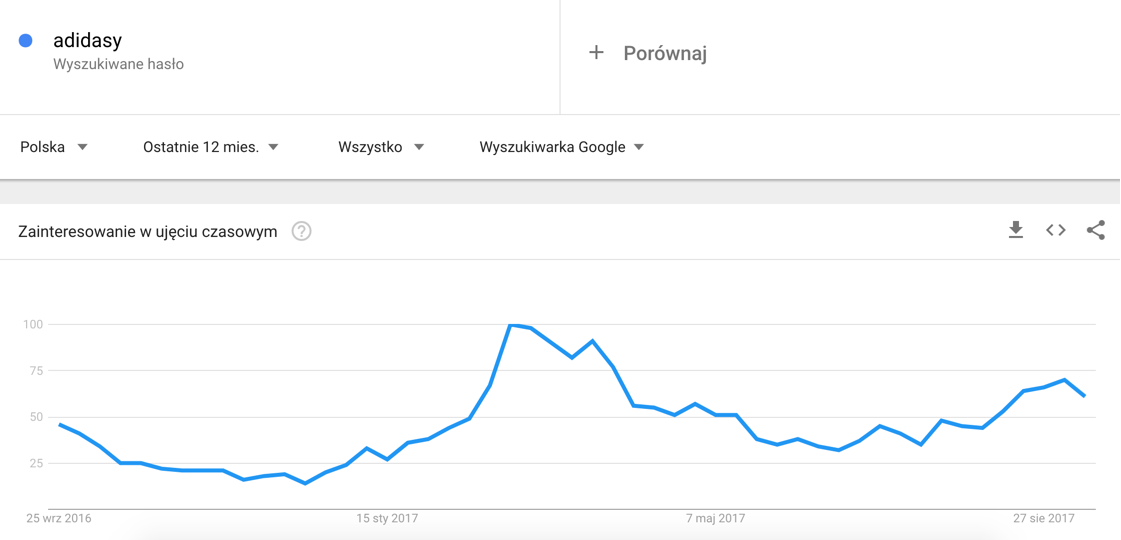1121x540 pixels.
Task: Click the download CSV icon
Action: pos(1015,231)
